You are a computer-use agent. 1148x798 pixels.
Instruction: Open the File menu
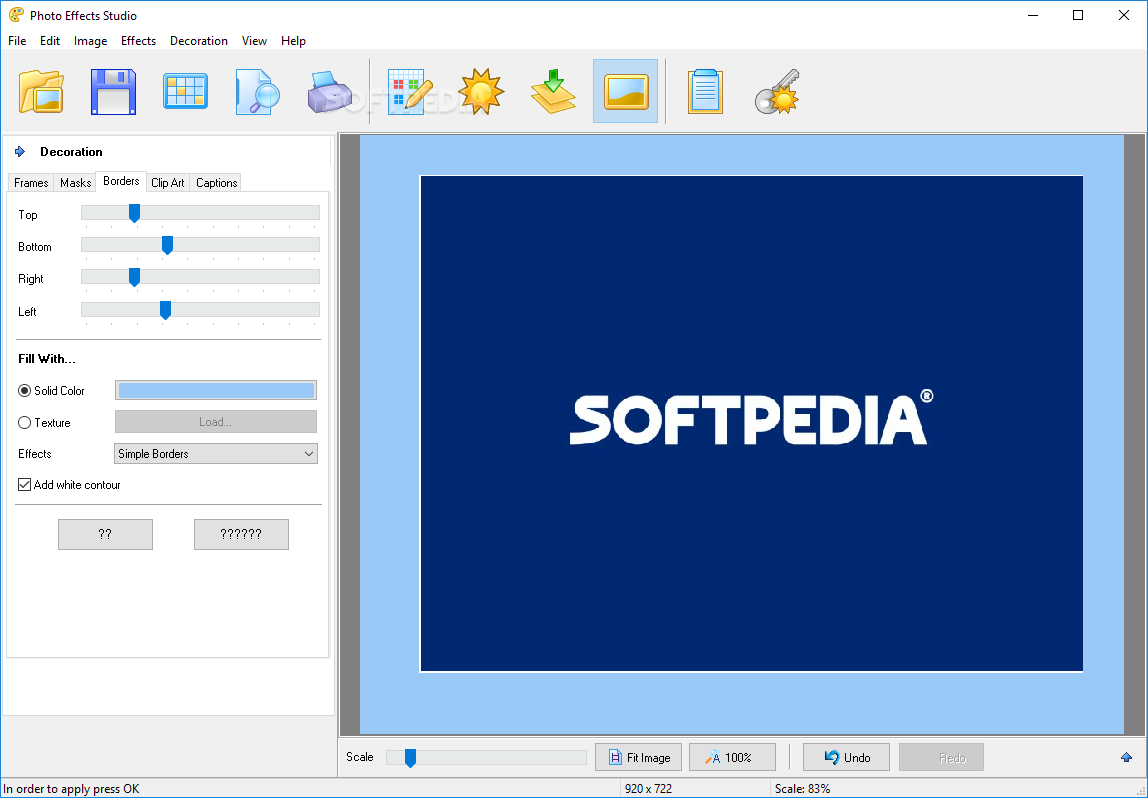tap(17, 41)
